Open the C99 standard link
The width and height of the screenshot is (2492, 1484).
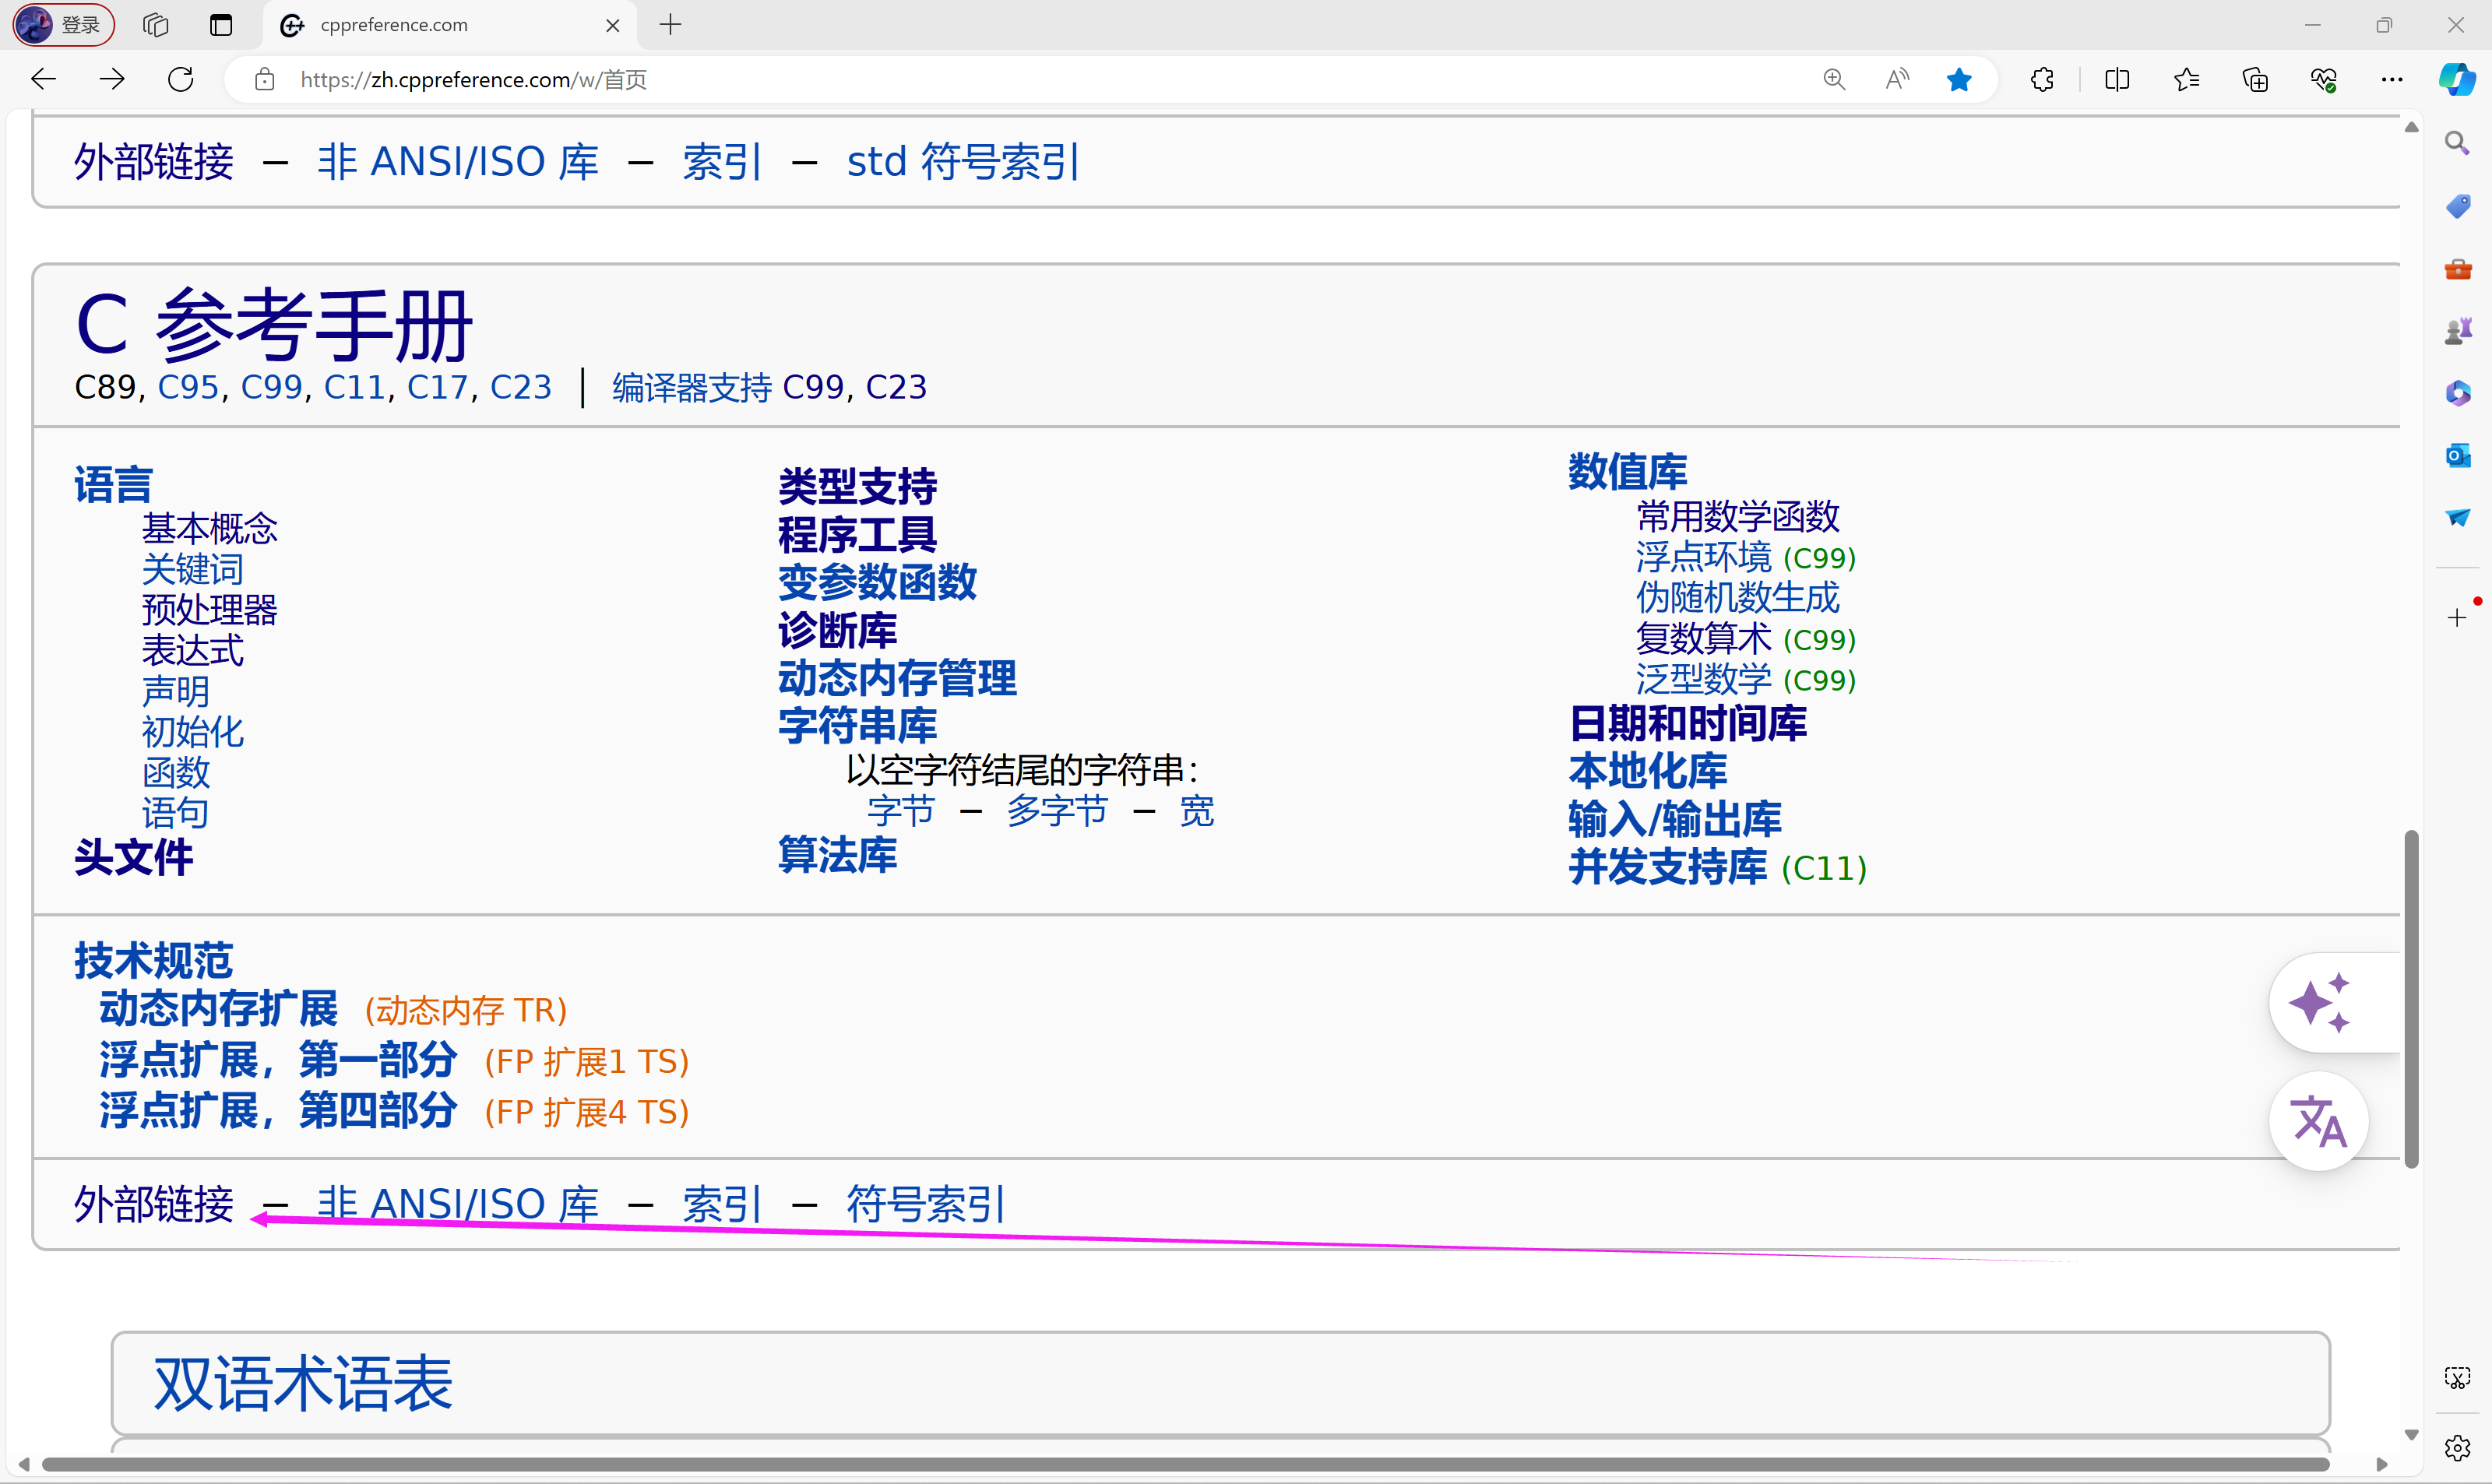[271, 387]
